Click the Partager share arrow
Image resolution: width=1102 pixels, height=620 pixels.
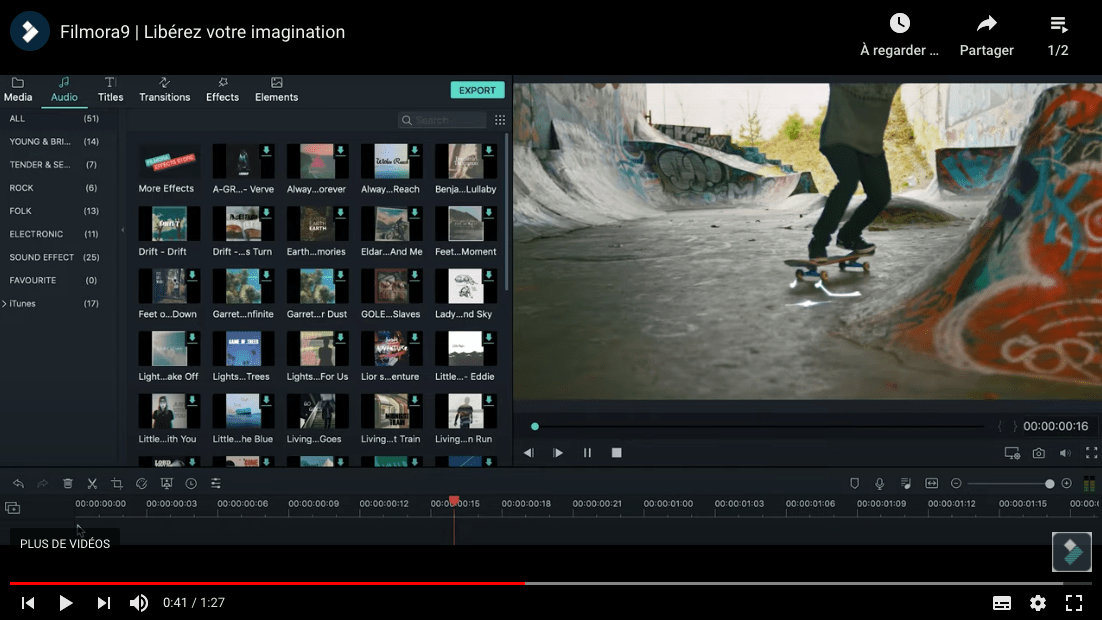987,24
